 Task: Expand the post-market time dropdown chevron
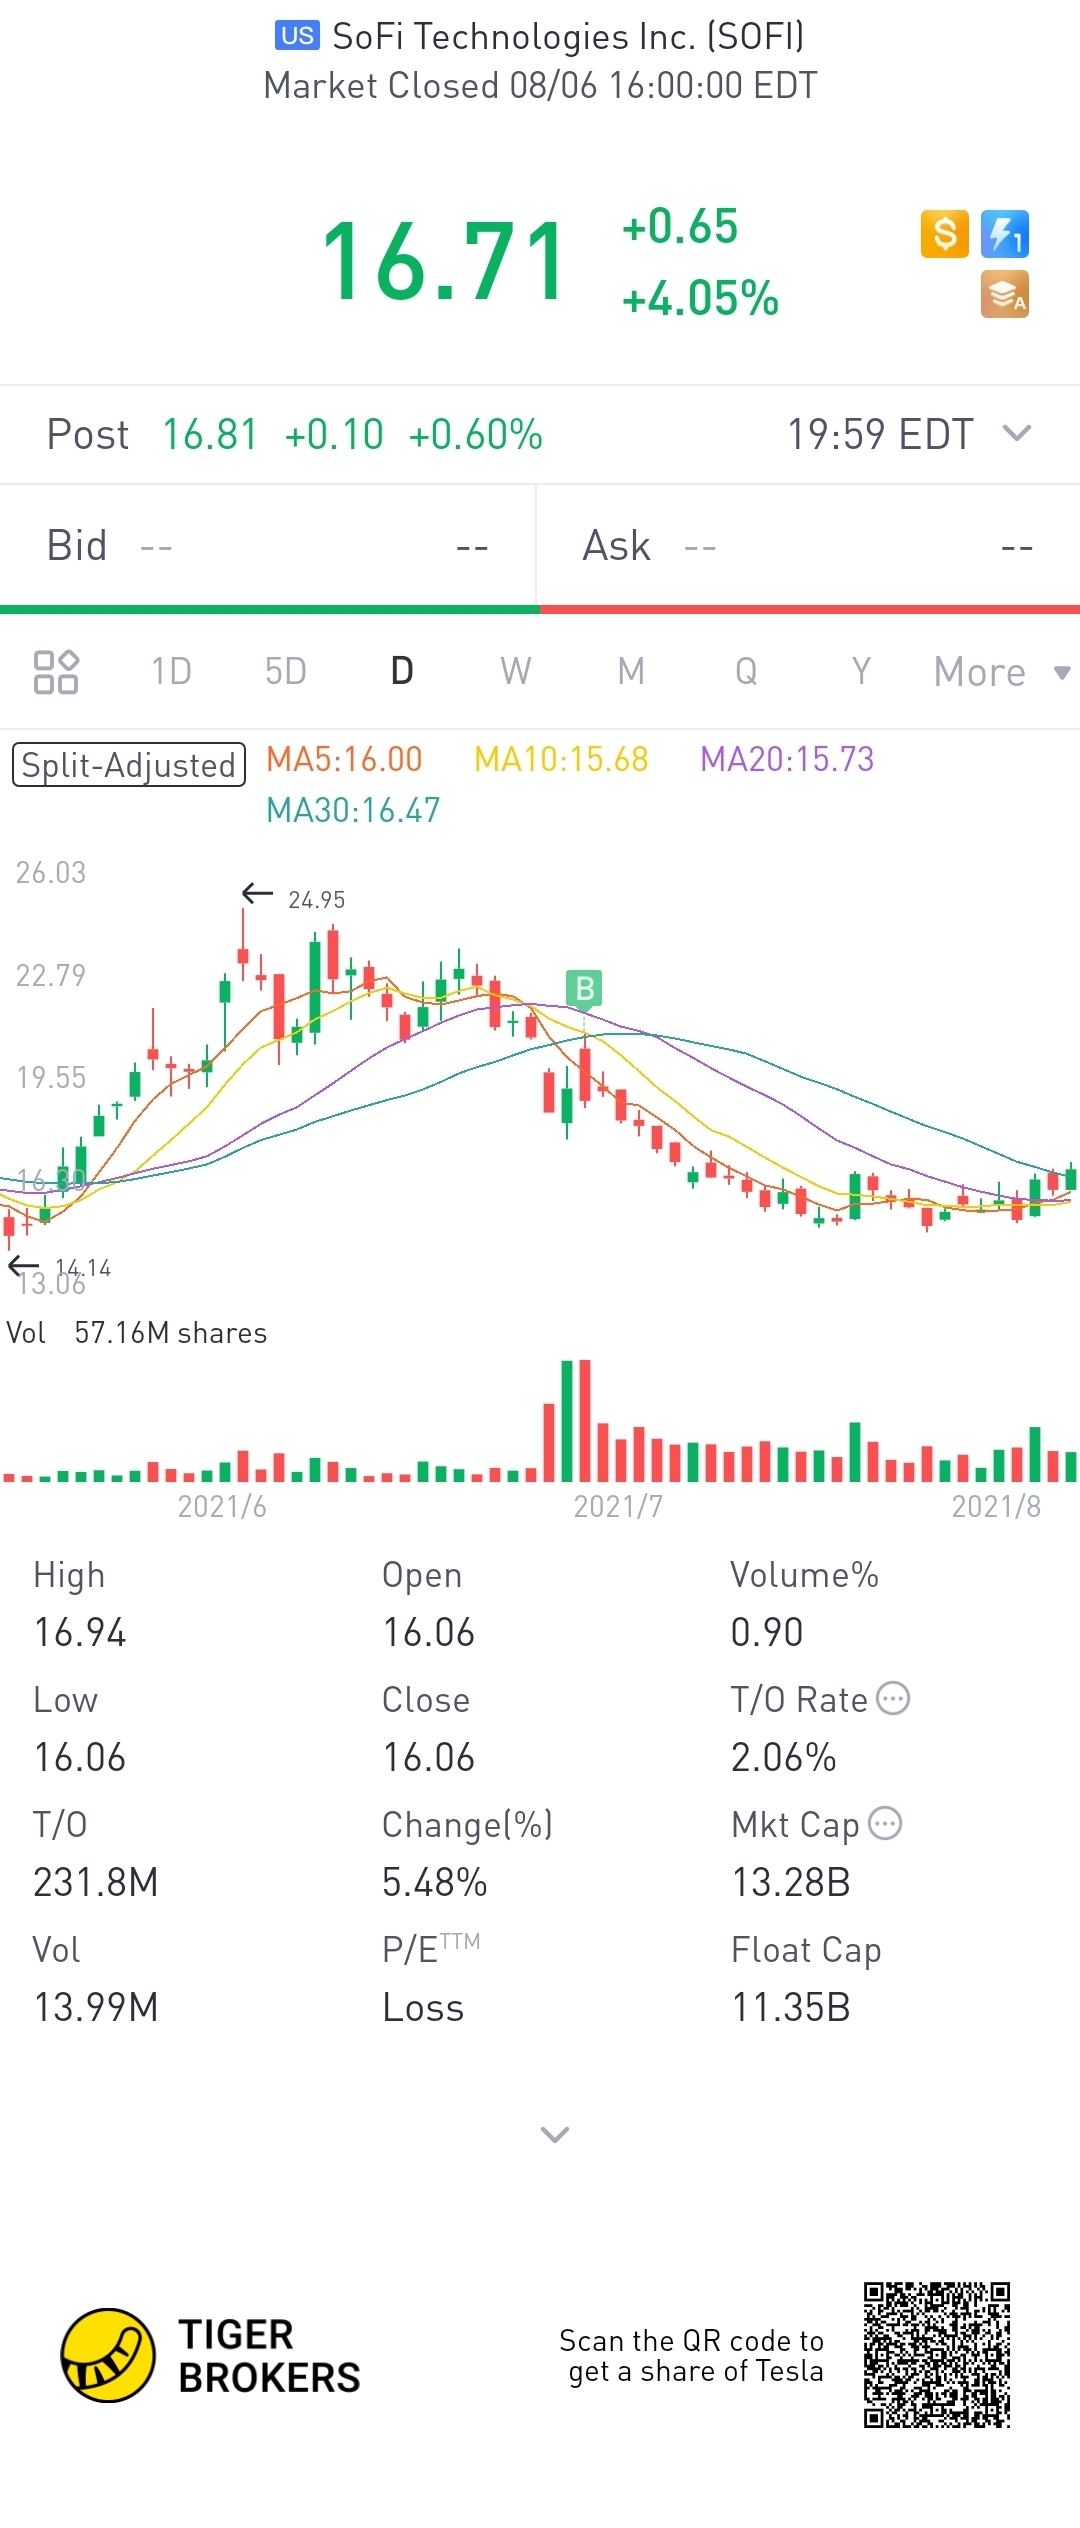pyautogui.click(x=1017, y=433)
